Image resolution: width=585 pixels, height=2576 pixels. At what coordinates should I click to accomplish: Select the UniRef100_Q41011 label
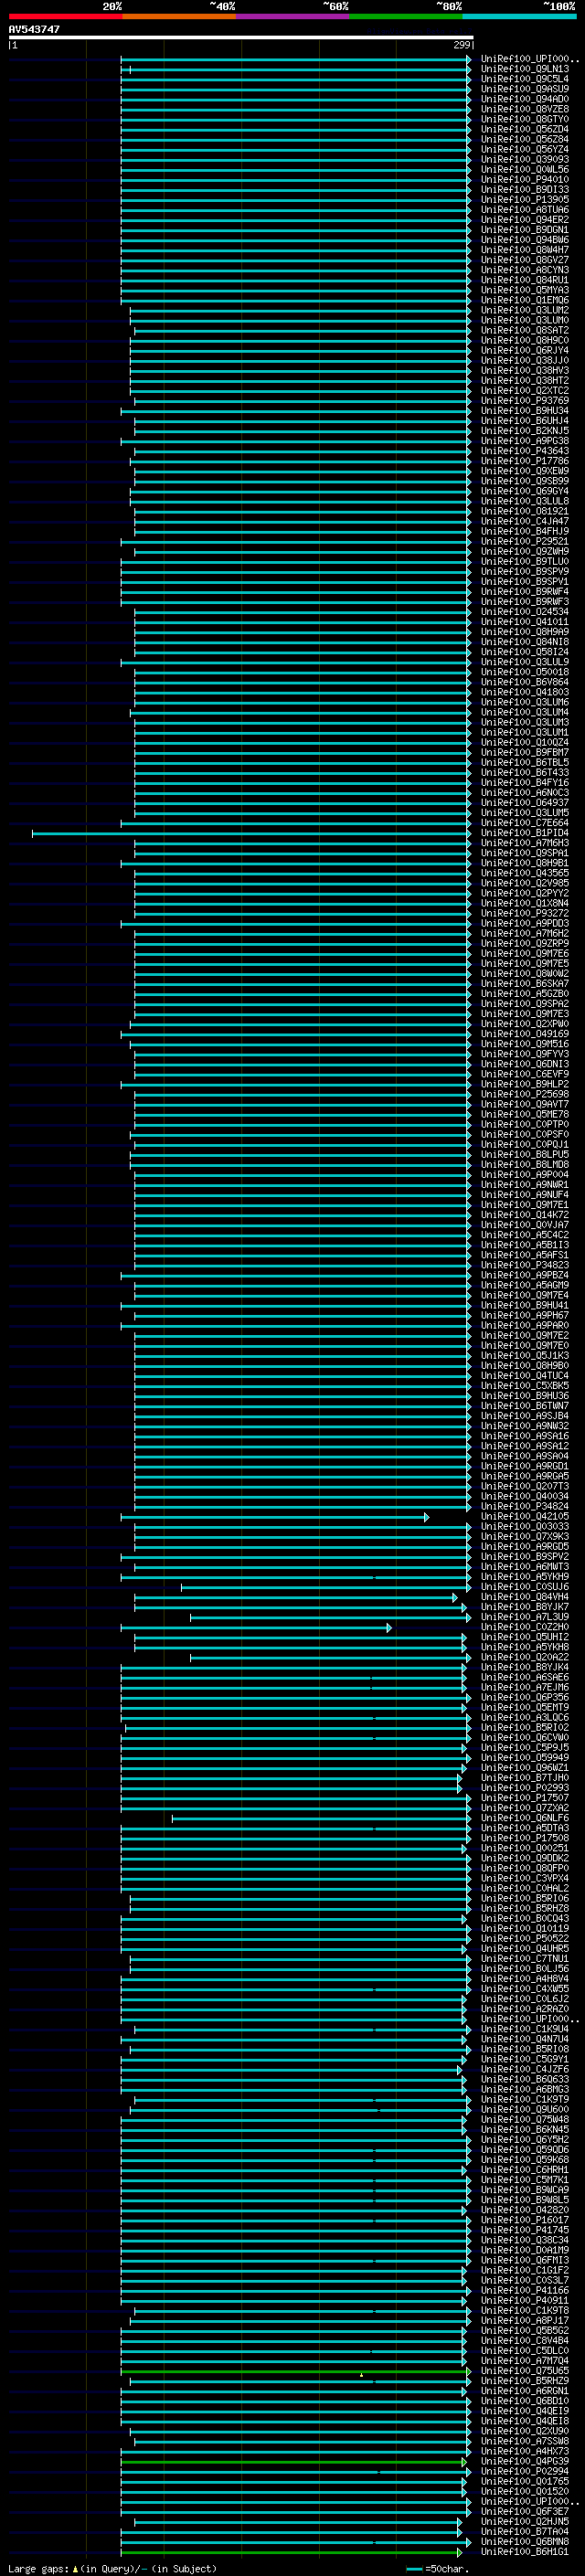(525, 622)
